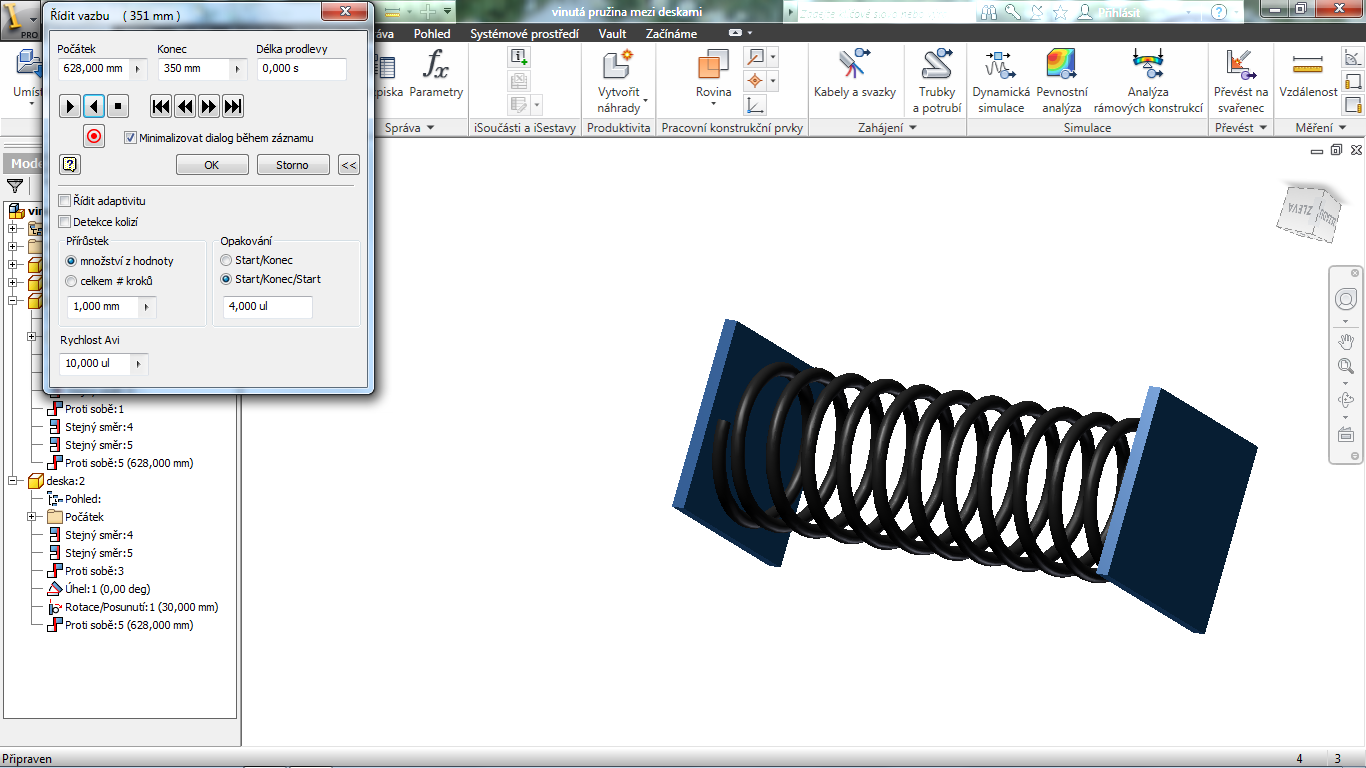The width and height of the screenshot is (1366, 768).
Task: Launch Dynamická simulace
Action: coord(1001,79)
